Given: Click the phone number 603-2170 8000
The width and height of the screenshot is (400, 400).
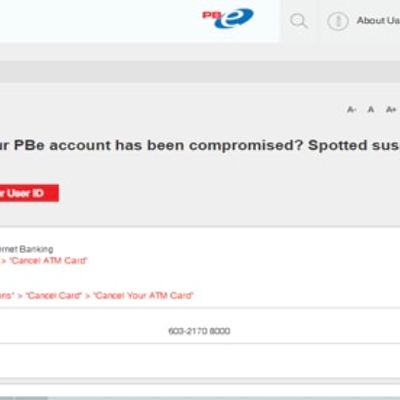Looking at the screenshot, I should click(x=199, y=331).
